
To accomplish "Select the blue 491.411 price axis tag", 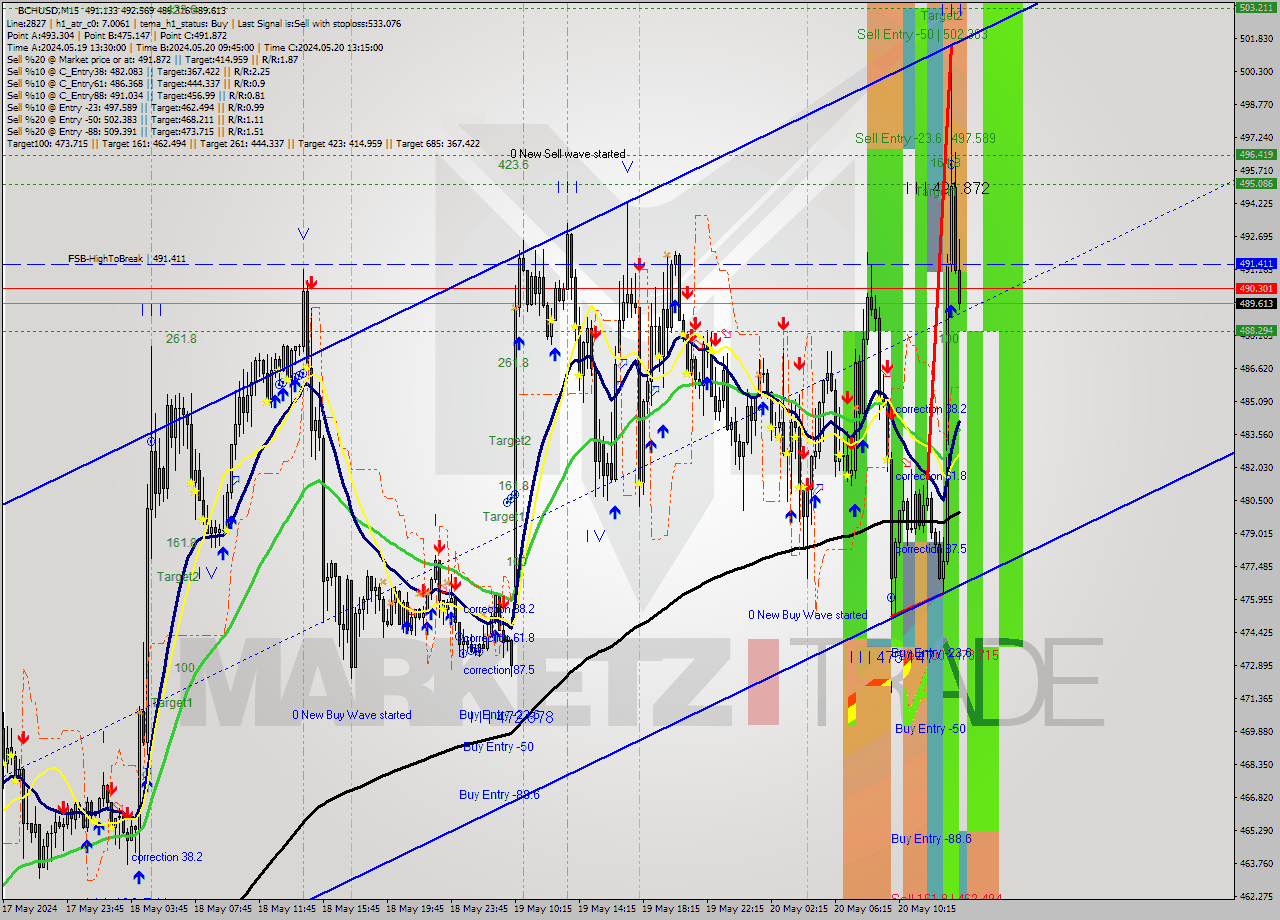I will [x=1256, y=264].
